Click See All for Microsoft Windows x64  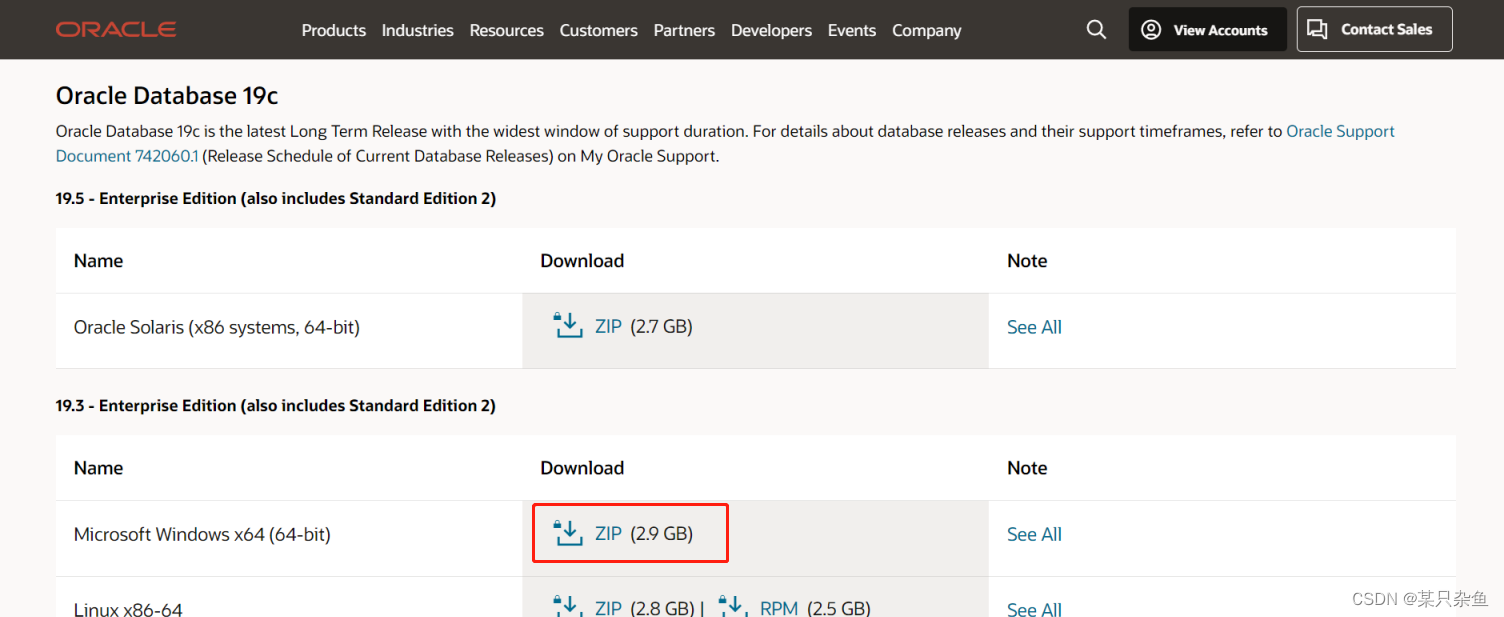[1034, 534]
